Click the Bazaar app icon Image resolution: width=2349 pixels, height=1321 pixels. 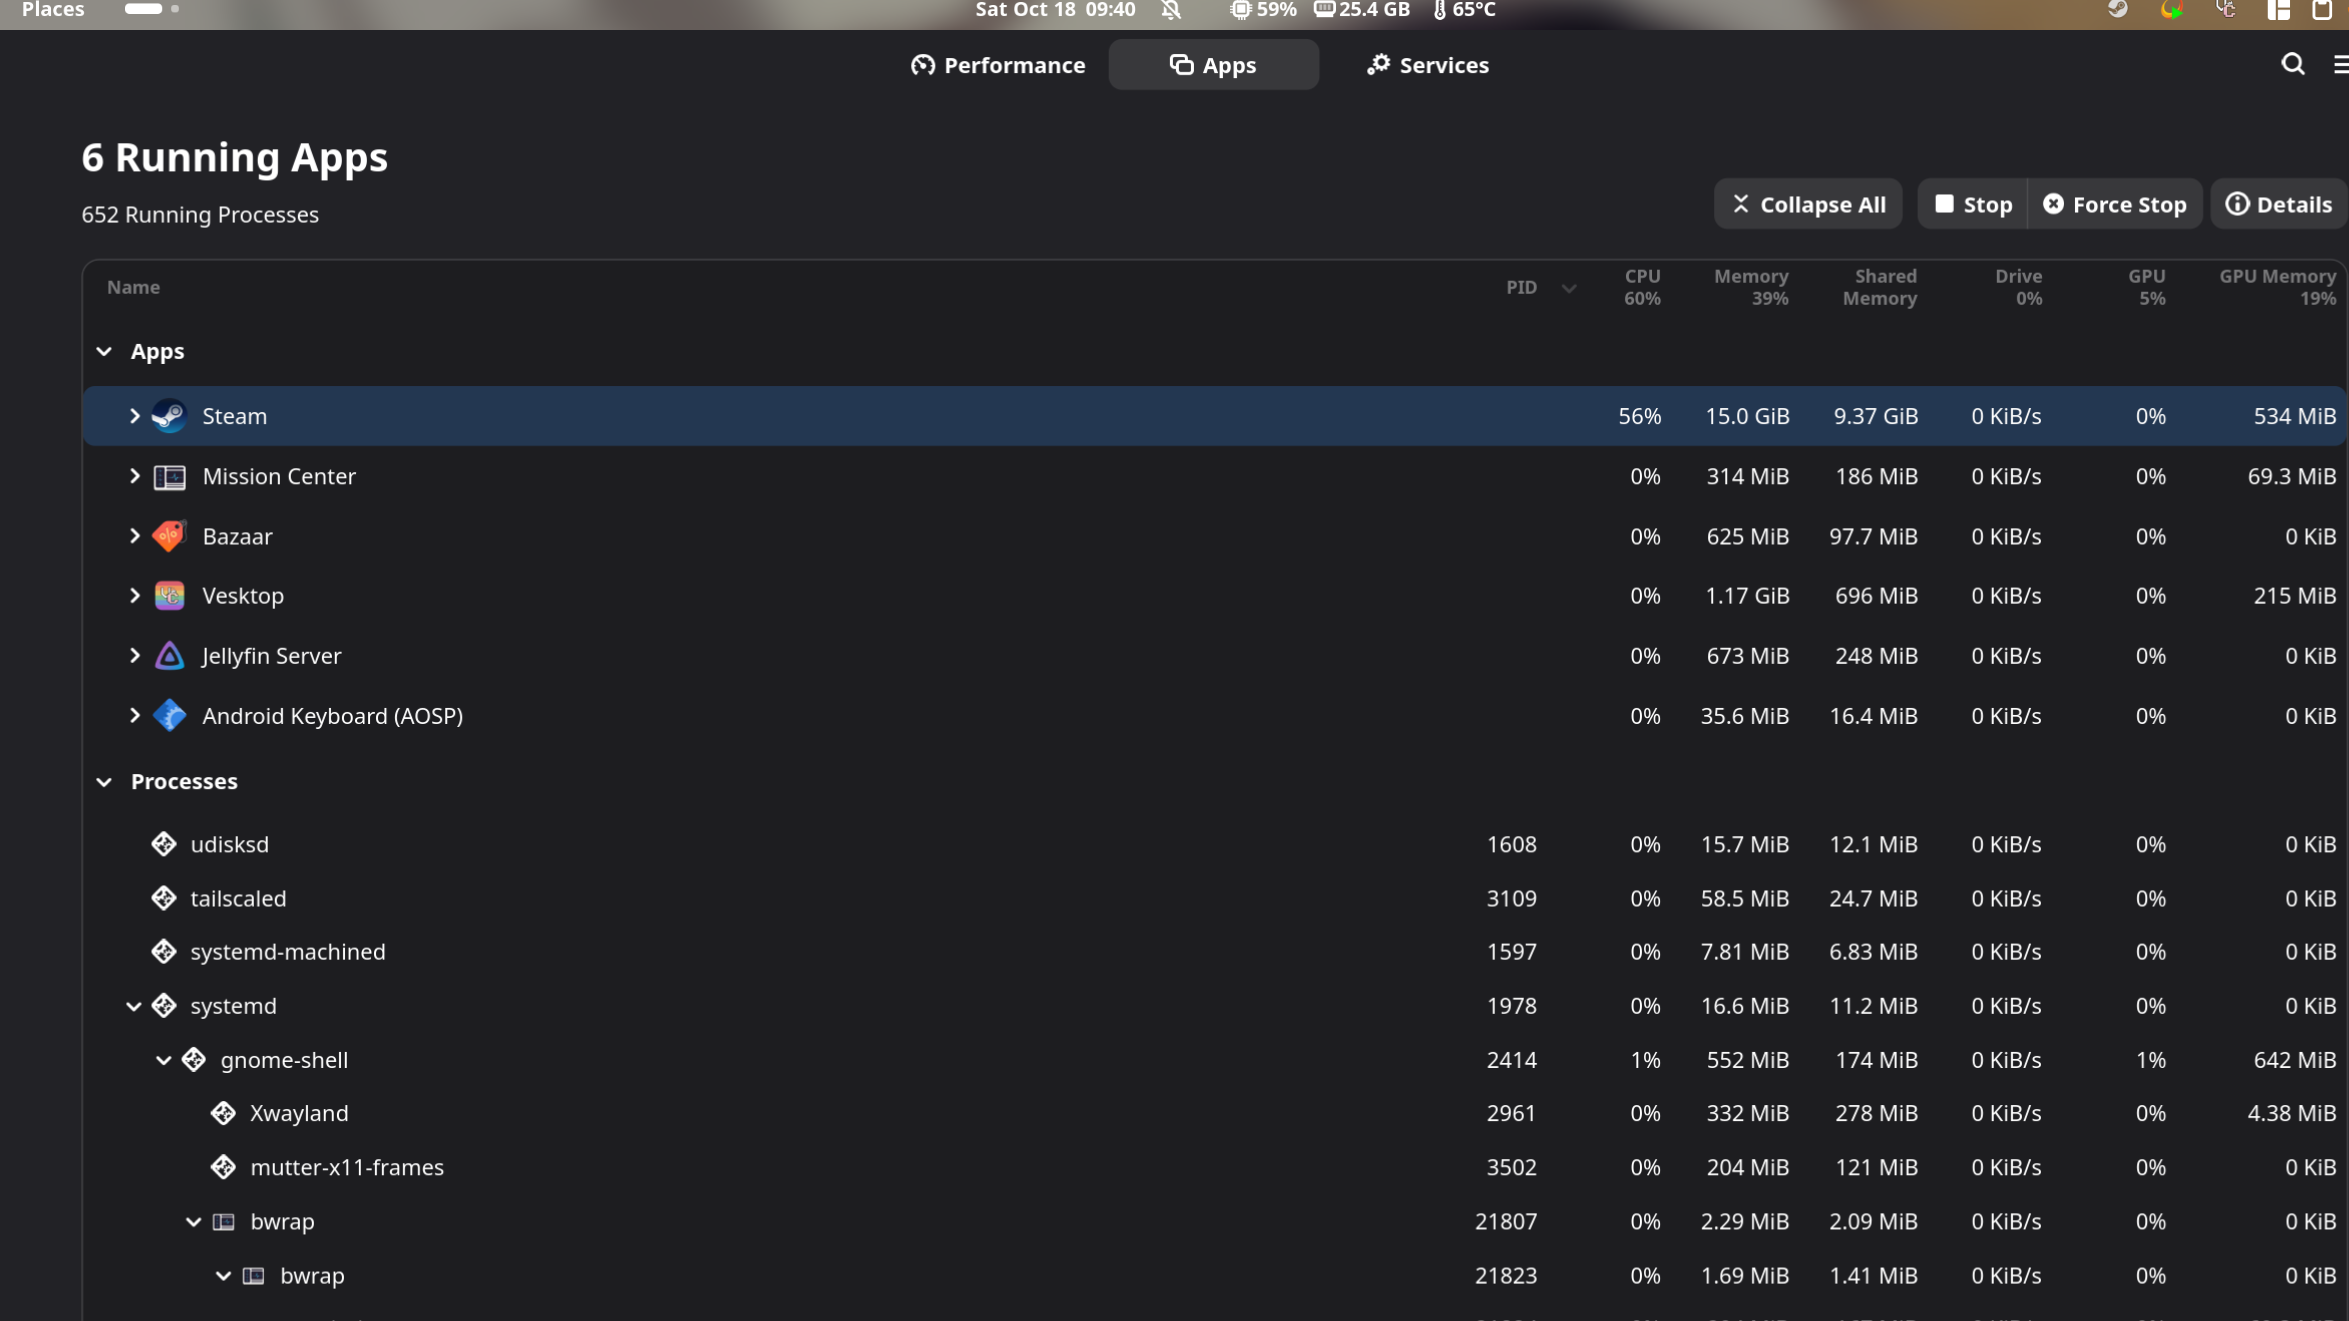click(169, 536)
